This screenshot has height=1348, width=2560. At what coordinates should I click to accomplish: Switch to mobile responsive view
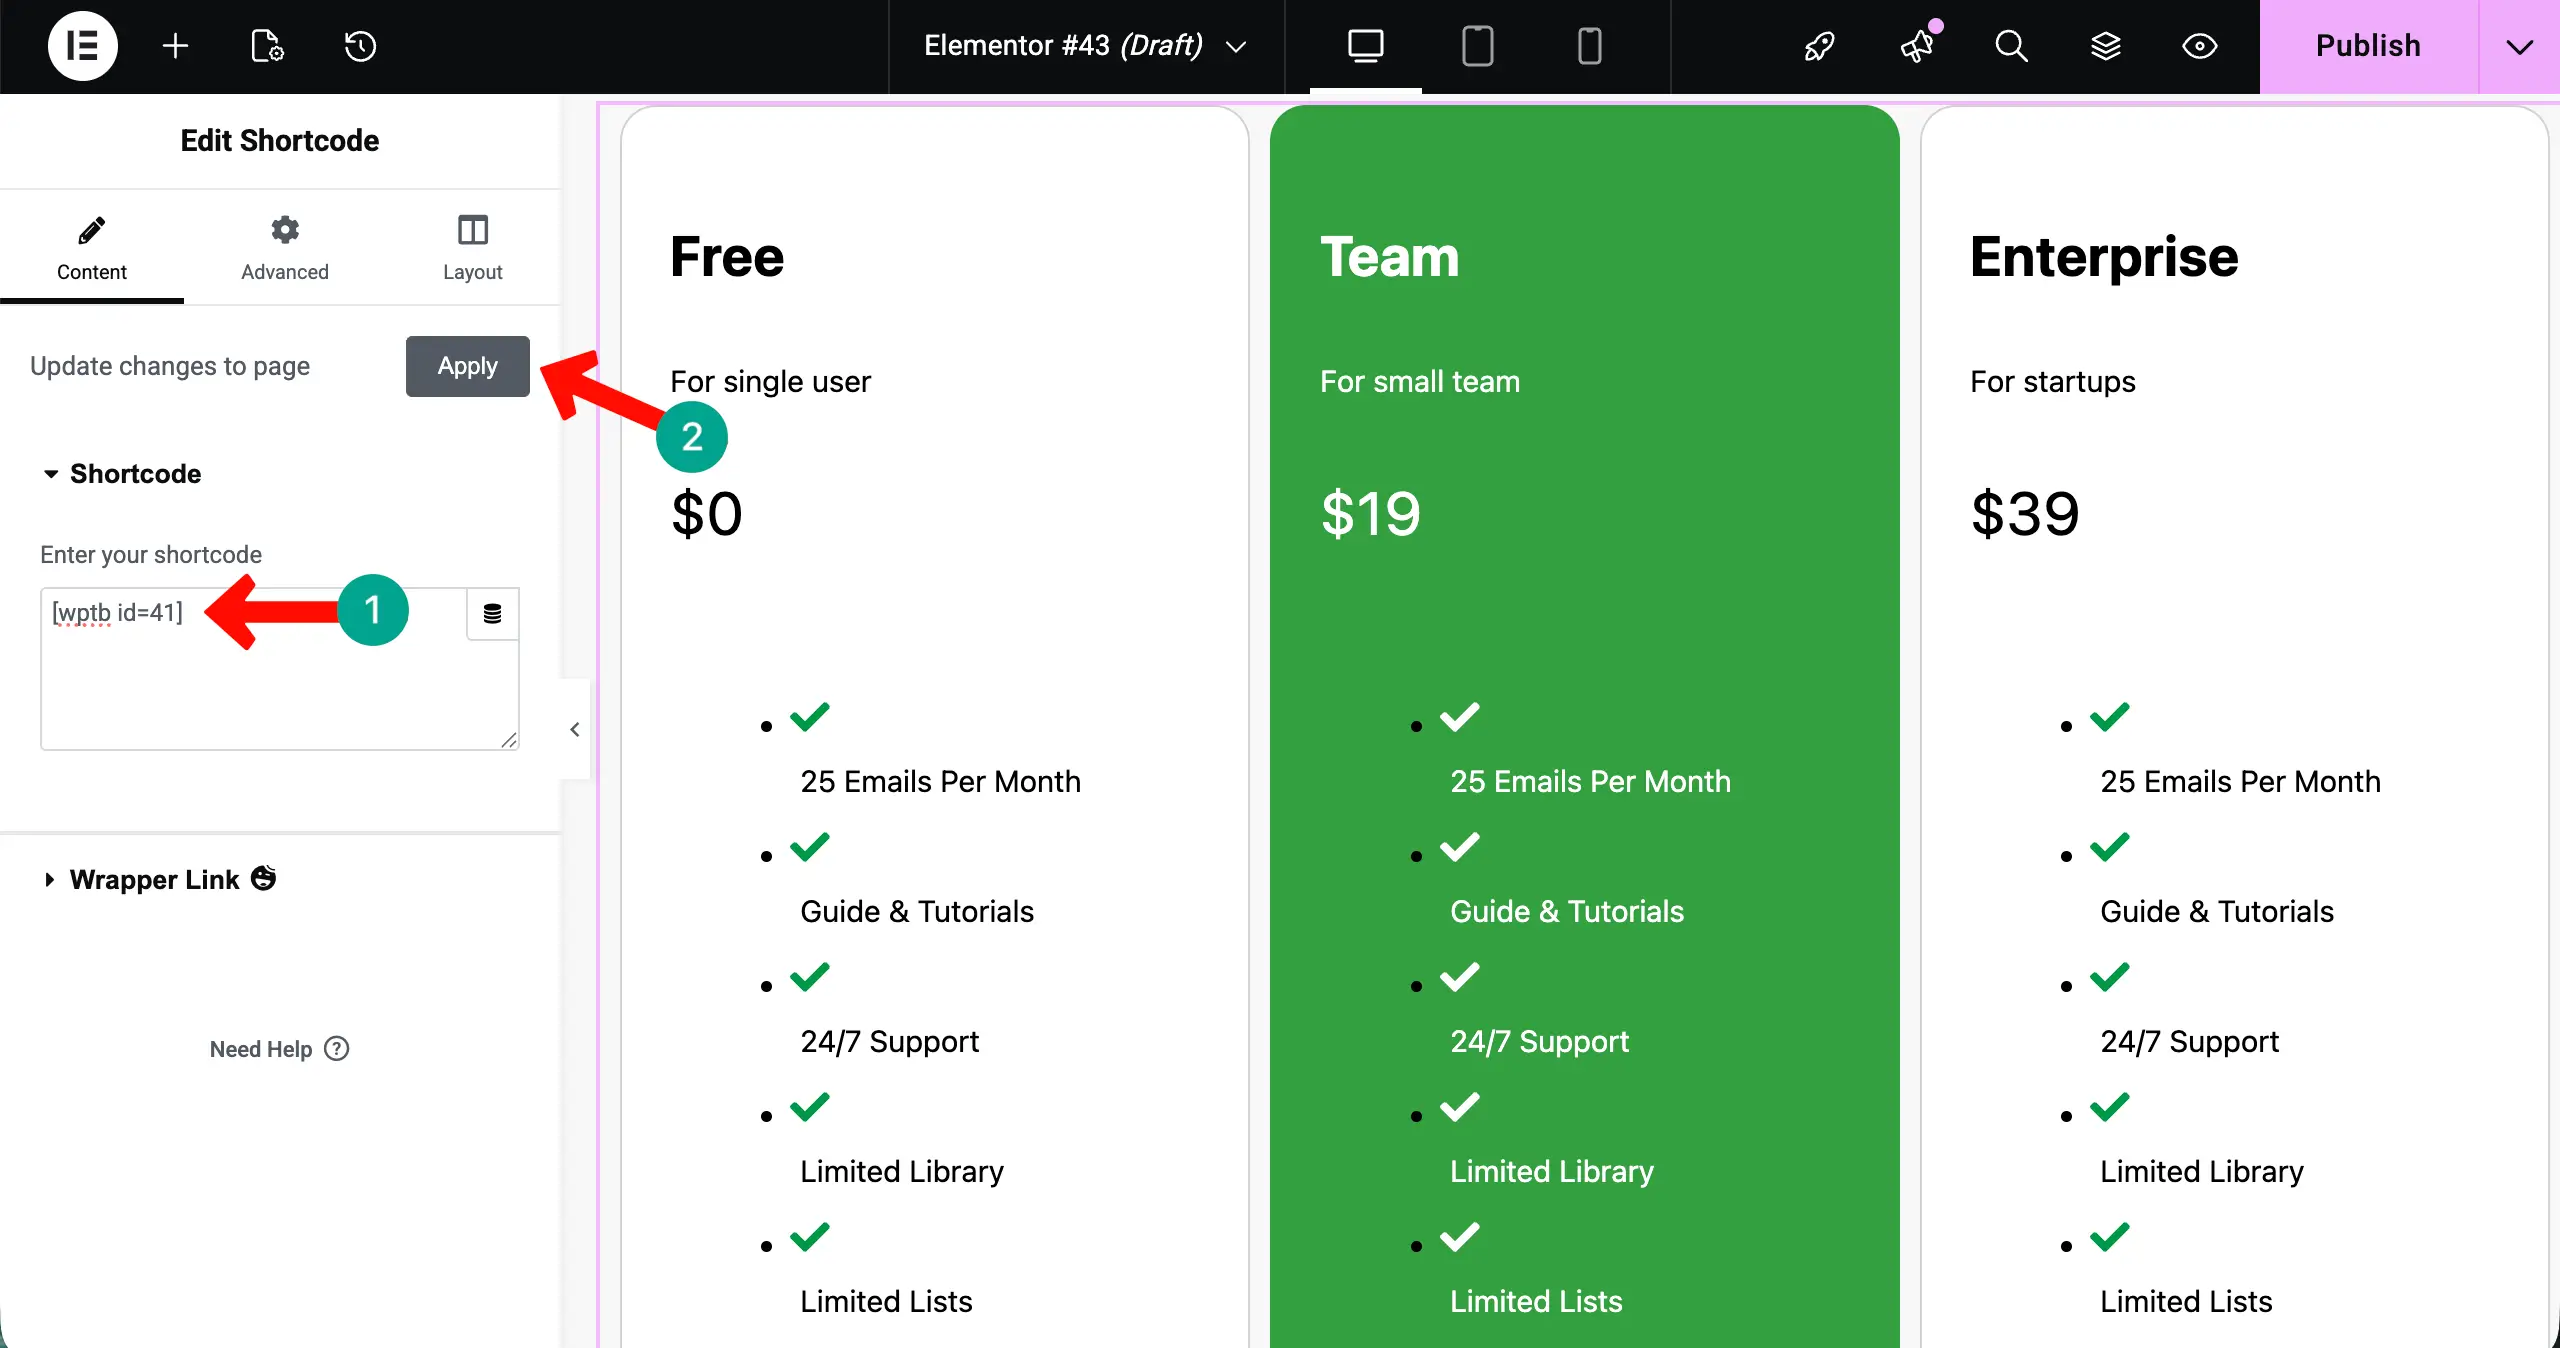[x=1589, y=46]
